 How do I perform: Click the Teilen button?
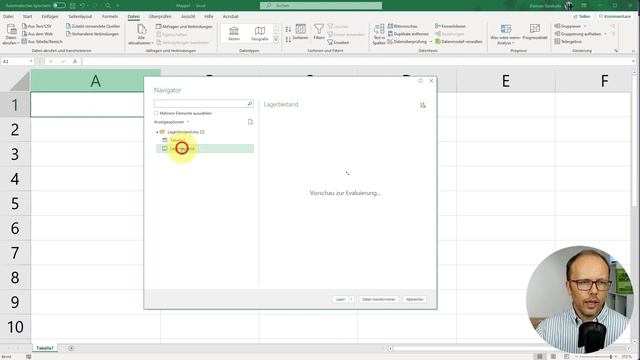tap(582, 16)
